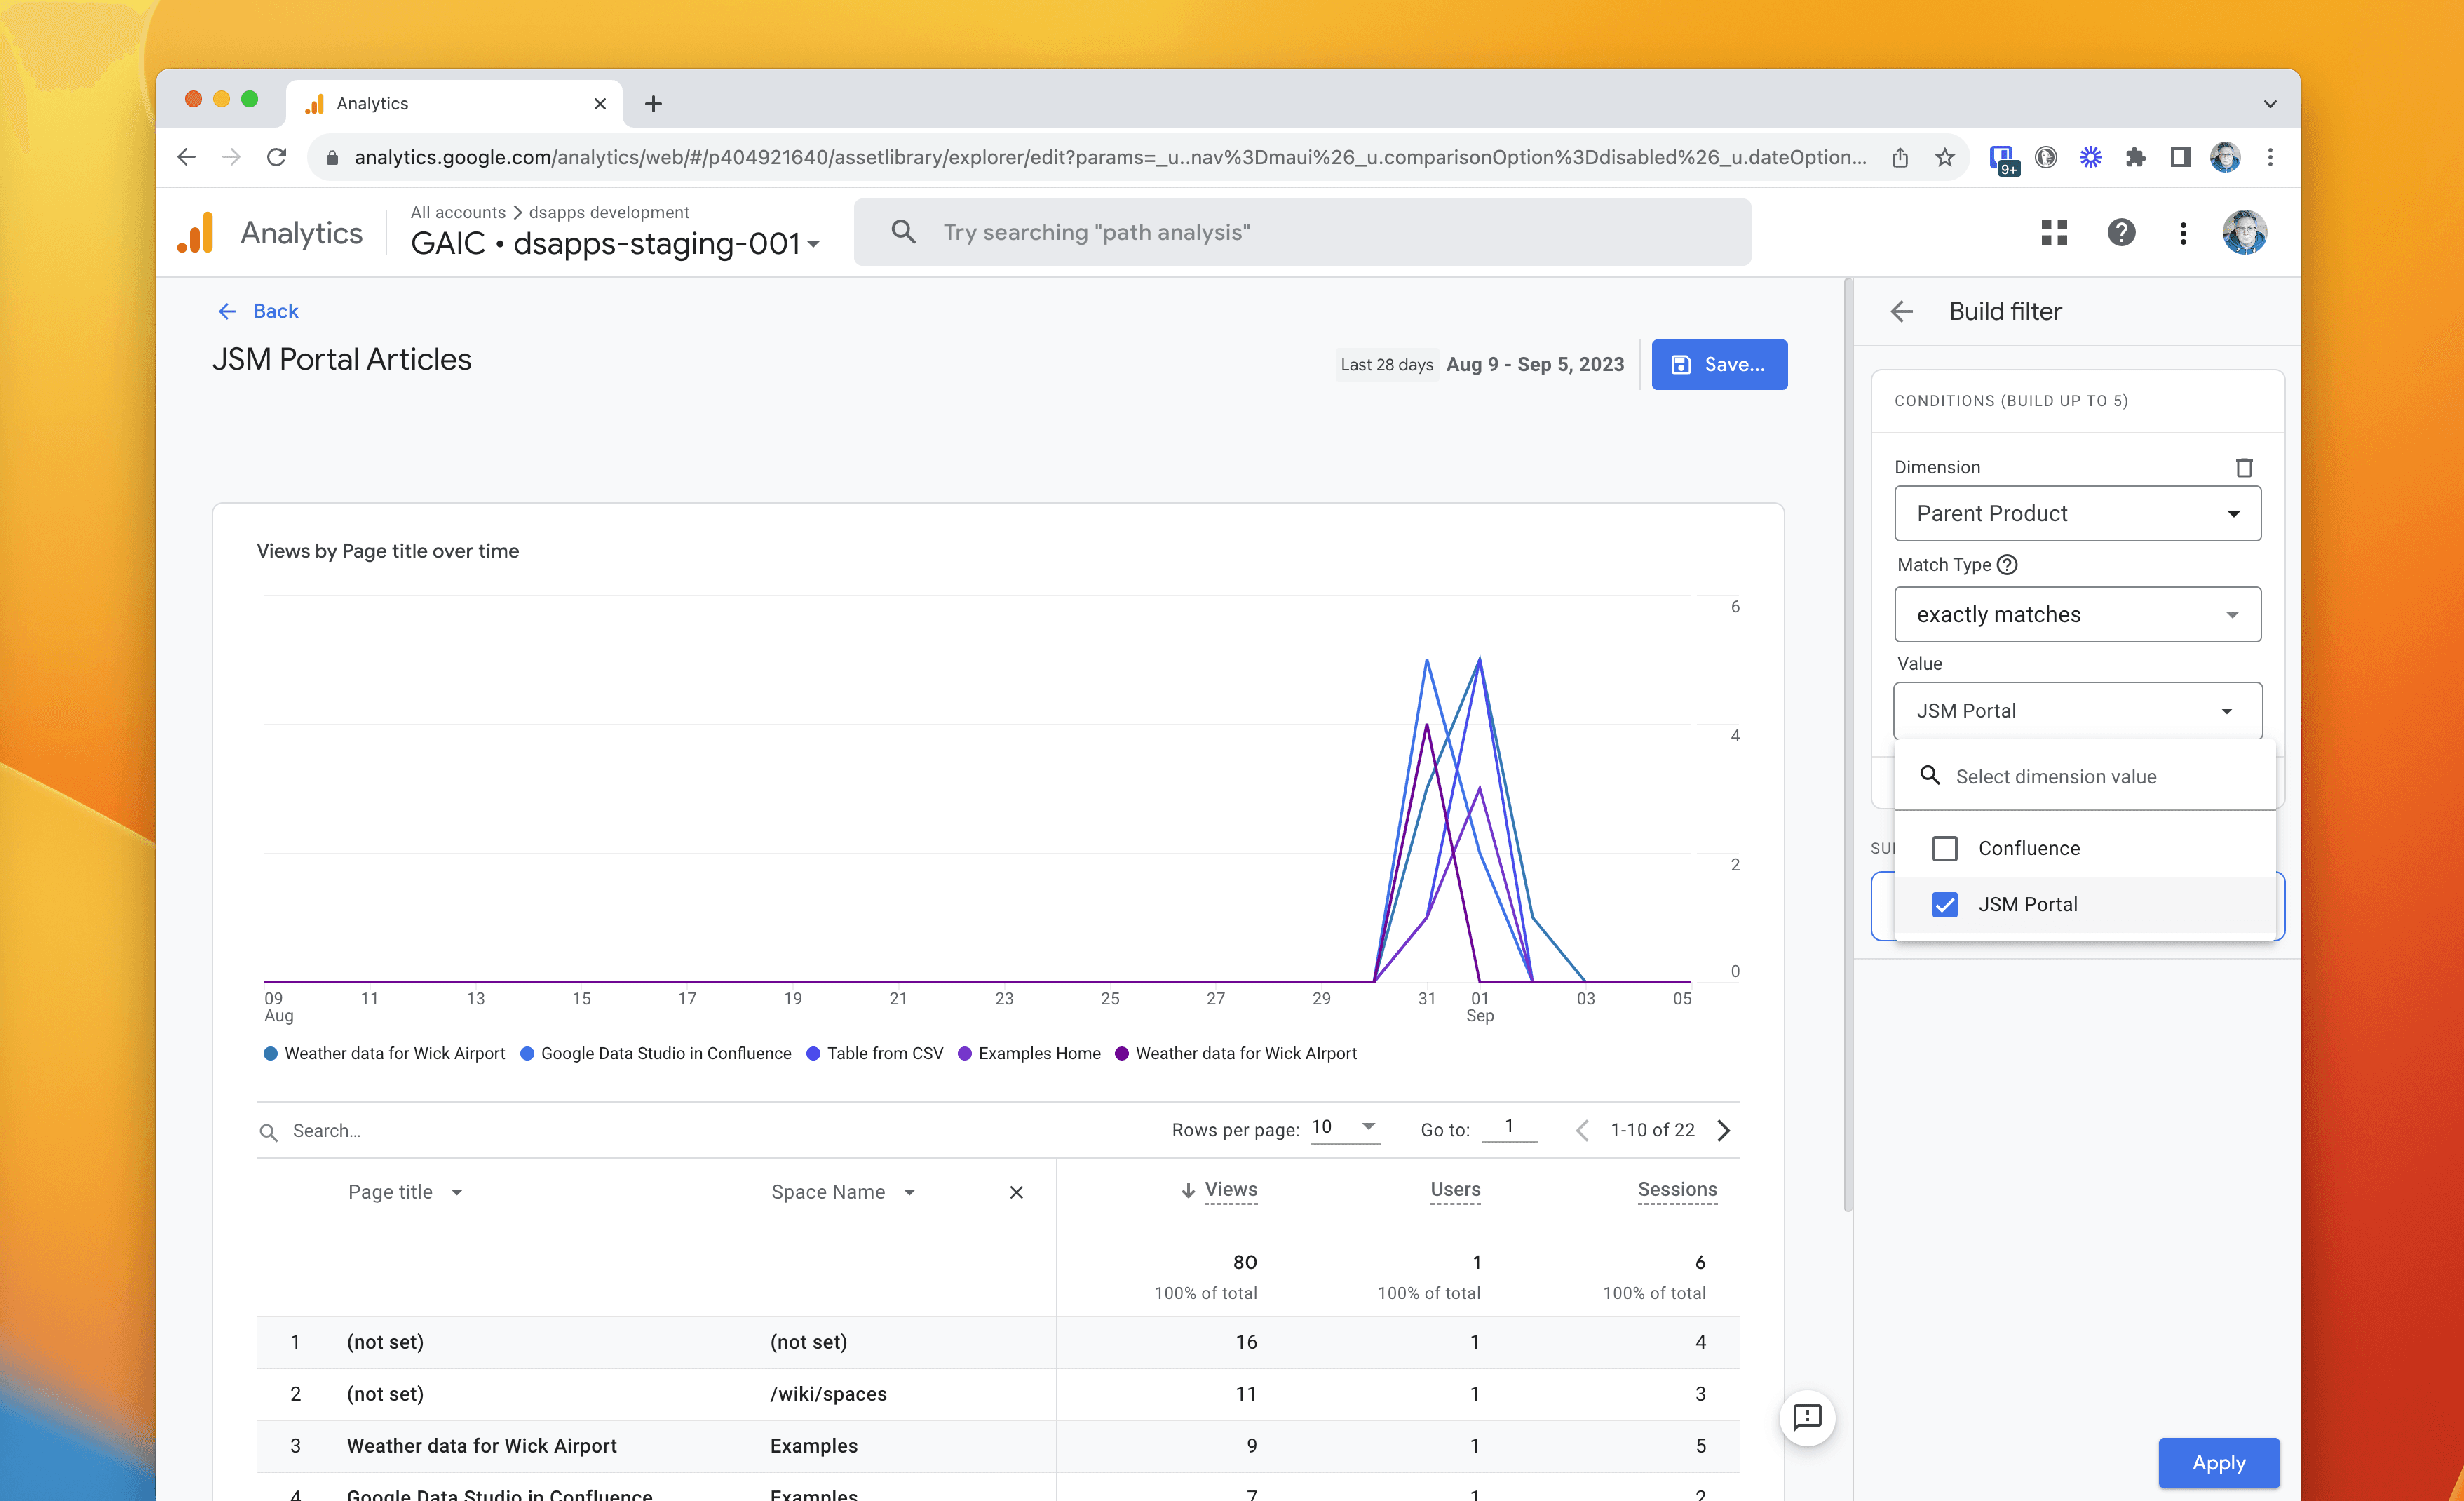This screenshot has height=1501, width=2464.
Task: Check the Confluence checkbox
Action: click(1945, 848)
